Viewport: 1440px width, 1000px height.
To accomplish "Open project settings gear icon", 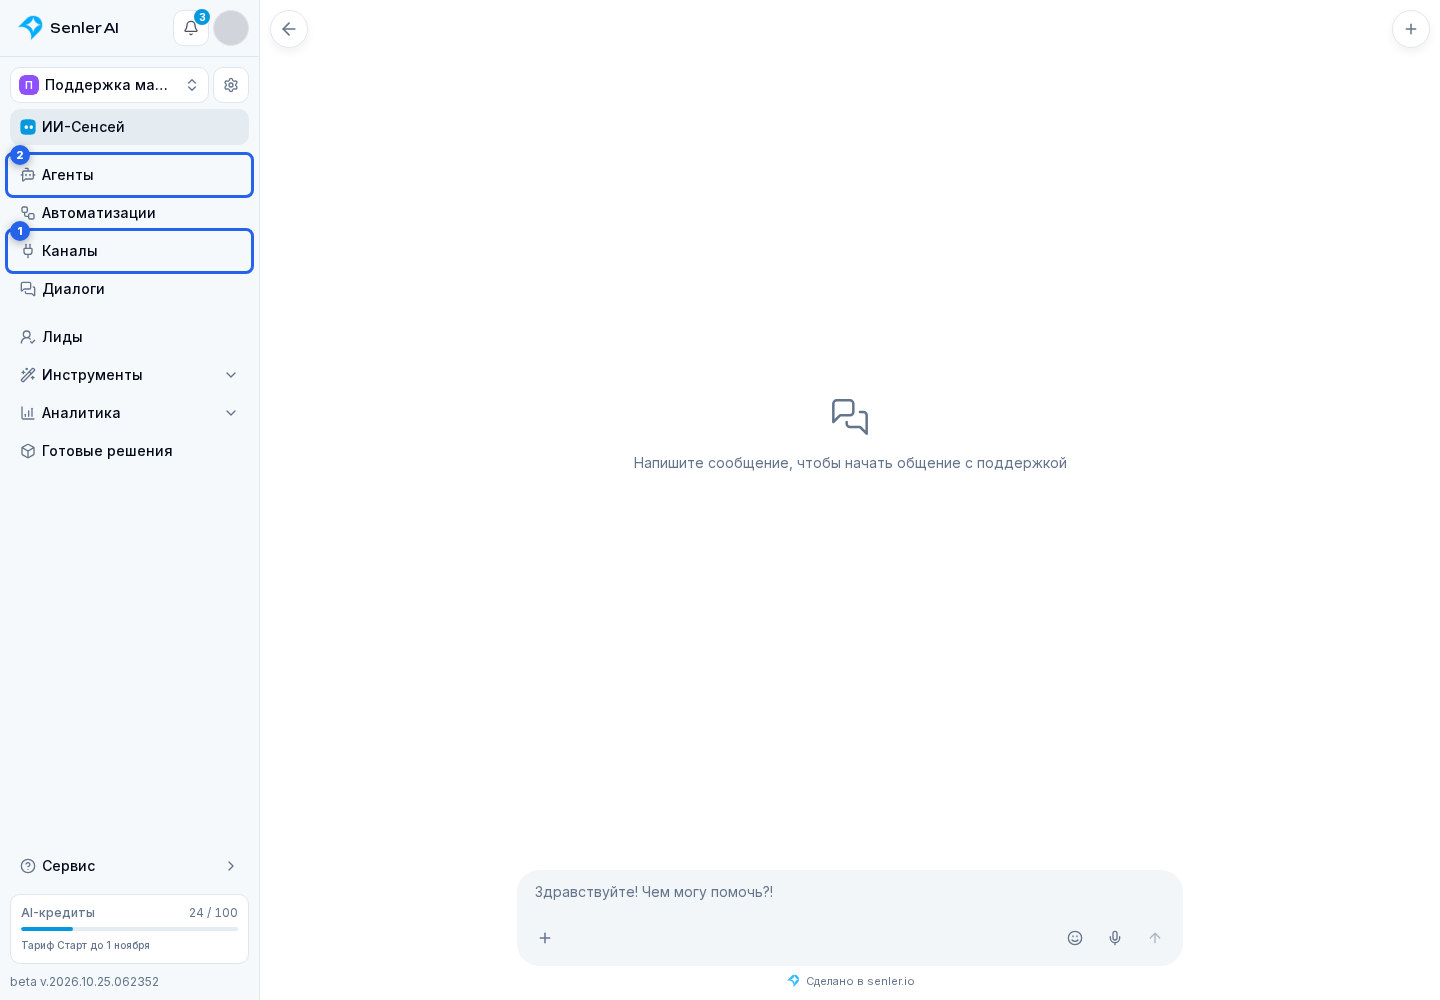I will click(x=231, y=85).
